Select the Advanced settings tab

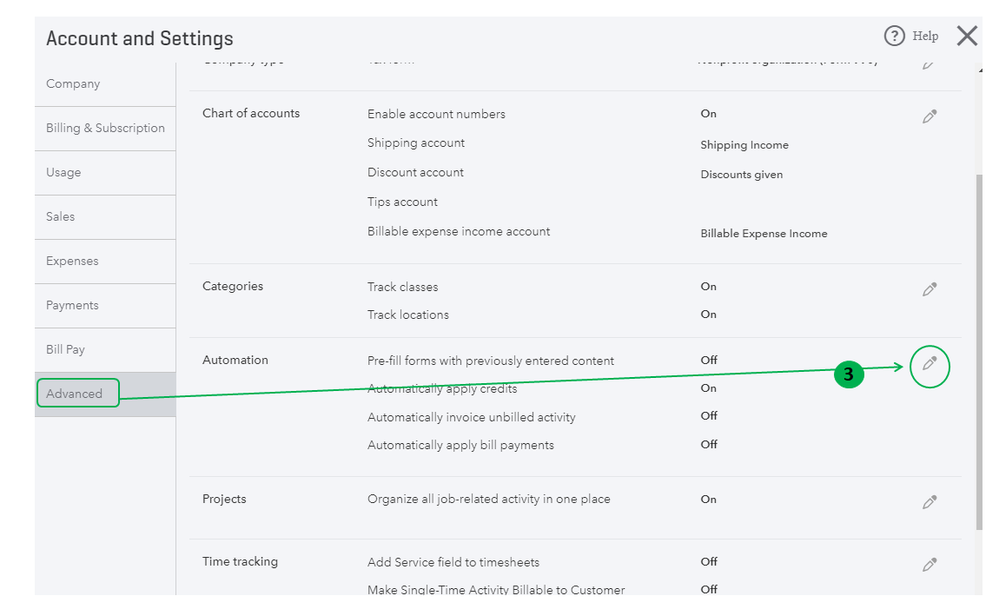[x=76, y=393]
